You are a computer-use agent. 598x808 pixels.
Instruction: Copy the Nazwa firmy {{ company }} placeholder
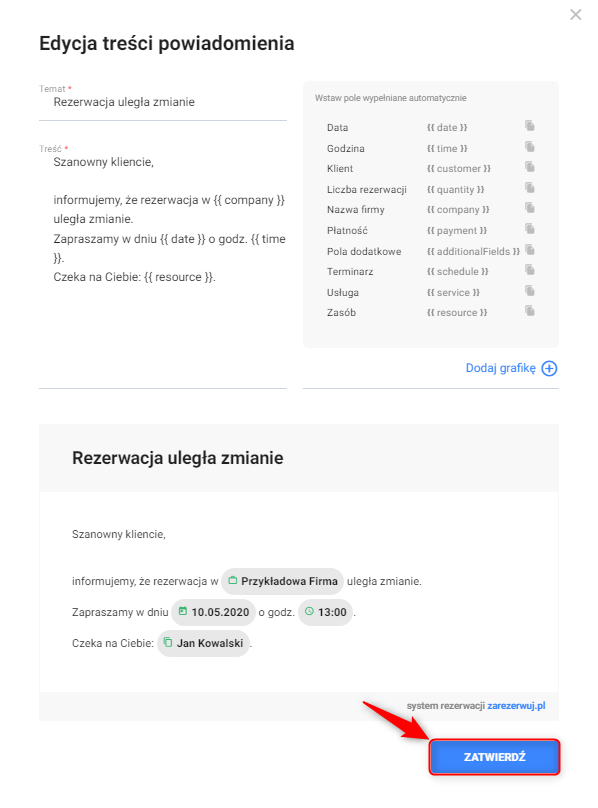tap(529, 208)
